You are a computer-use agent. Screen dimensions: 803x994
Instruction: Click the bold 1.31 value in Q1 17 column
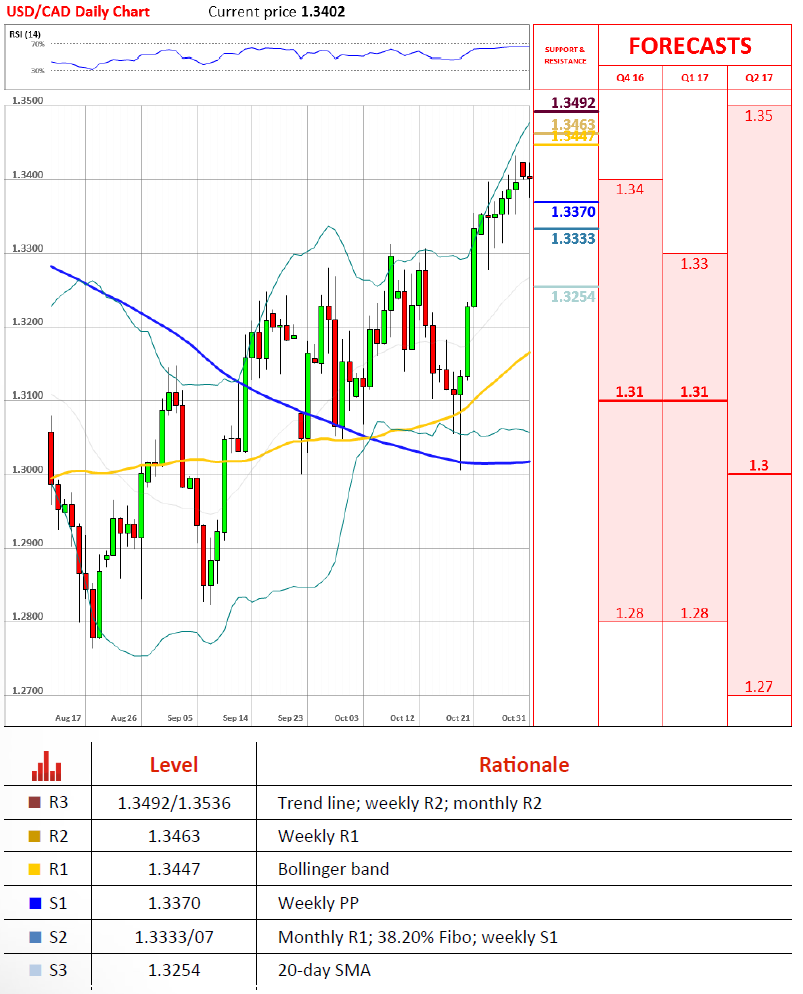694,392
